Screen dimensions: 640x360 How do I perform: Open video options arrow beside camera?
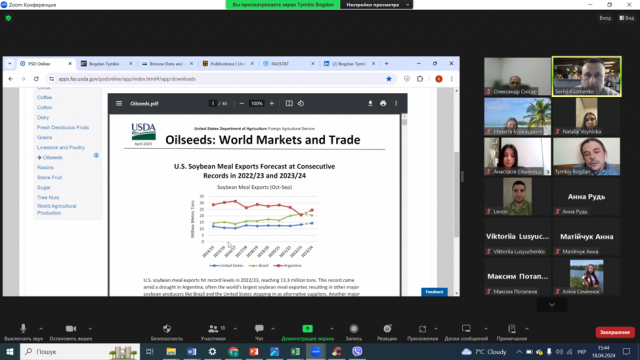[x=90, y=329]
